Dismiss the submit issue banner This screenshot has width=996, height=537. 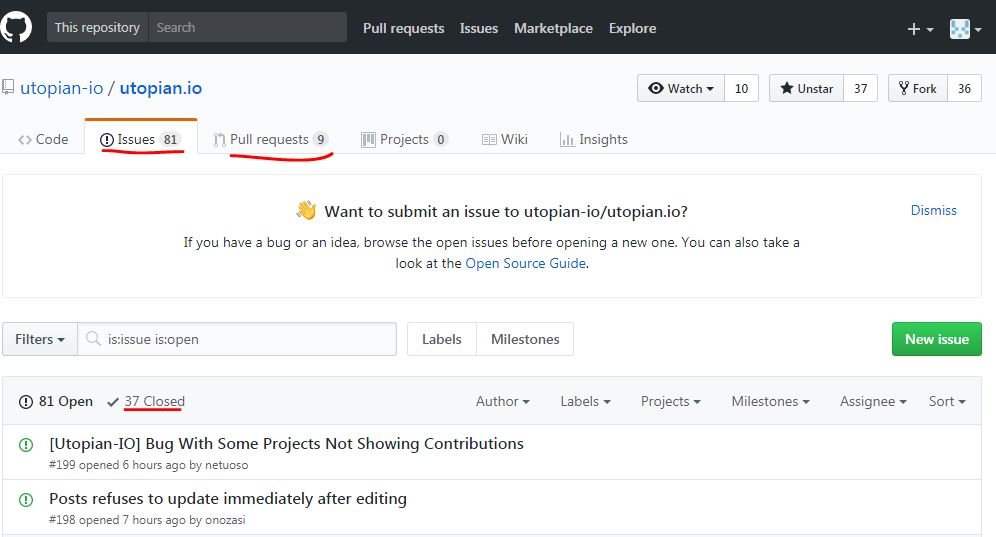pos(933,210)
